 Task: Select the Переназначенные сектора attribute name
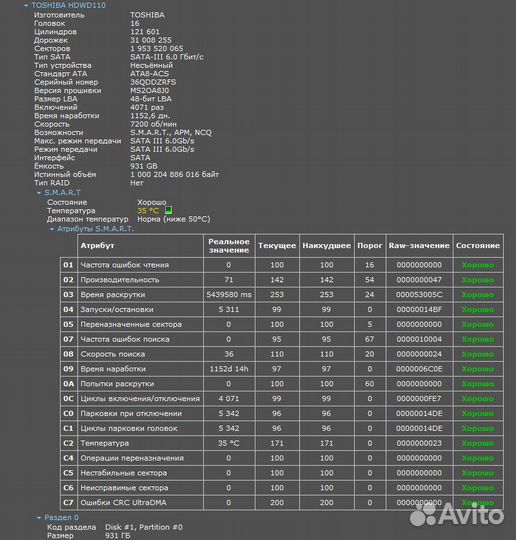pyautogui.click(x=131, y=324)
